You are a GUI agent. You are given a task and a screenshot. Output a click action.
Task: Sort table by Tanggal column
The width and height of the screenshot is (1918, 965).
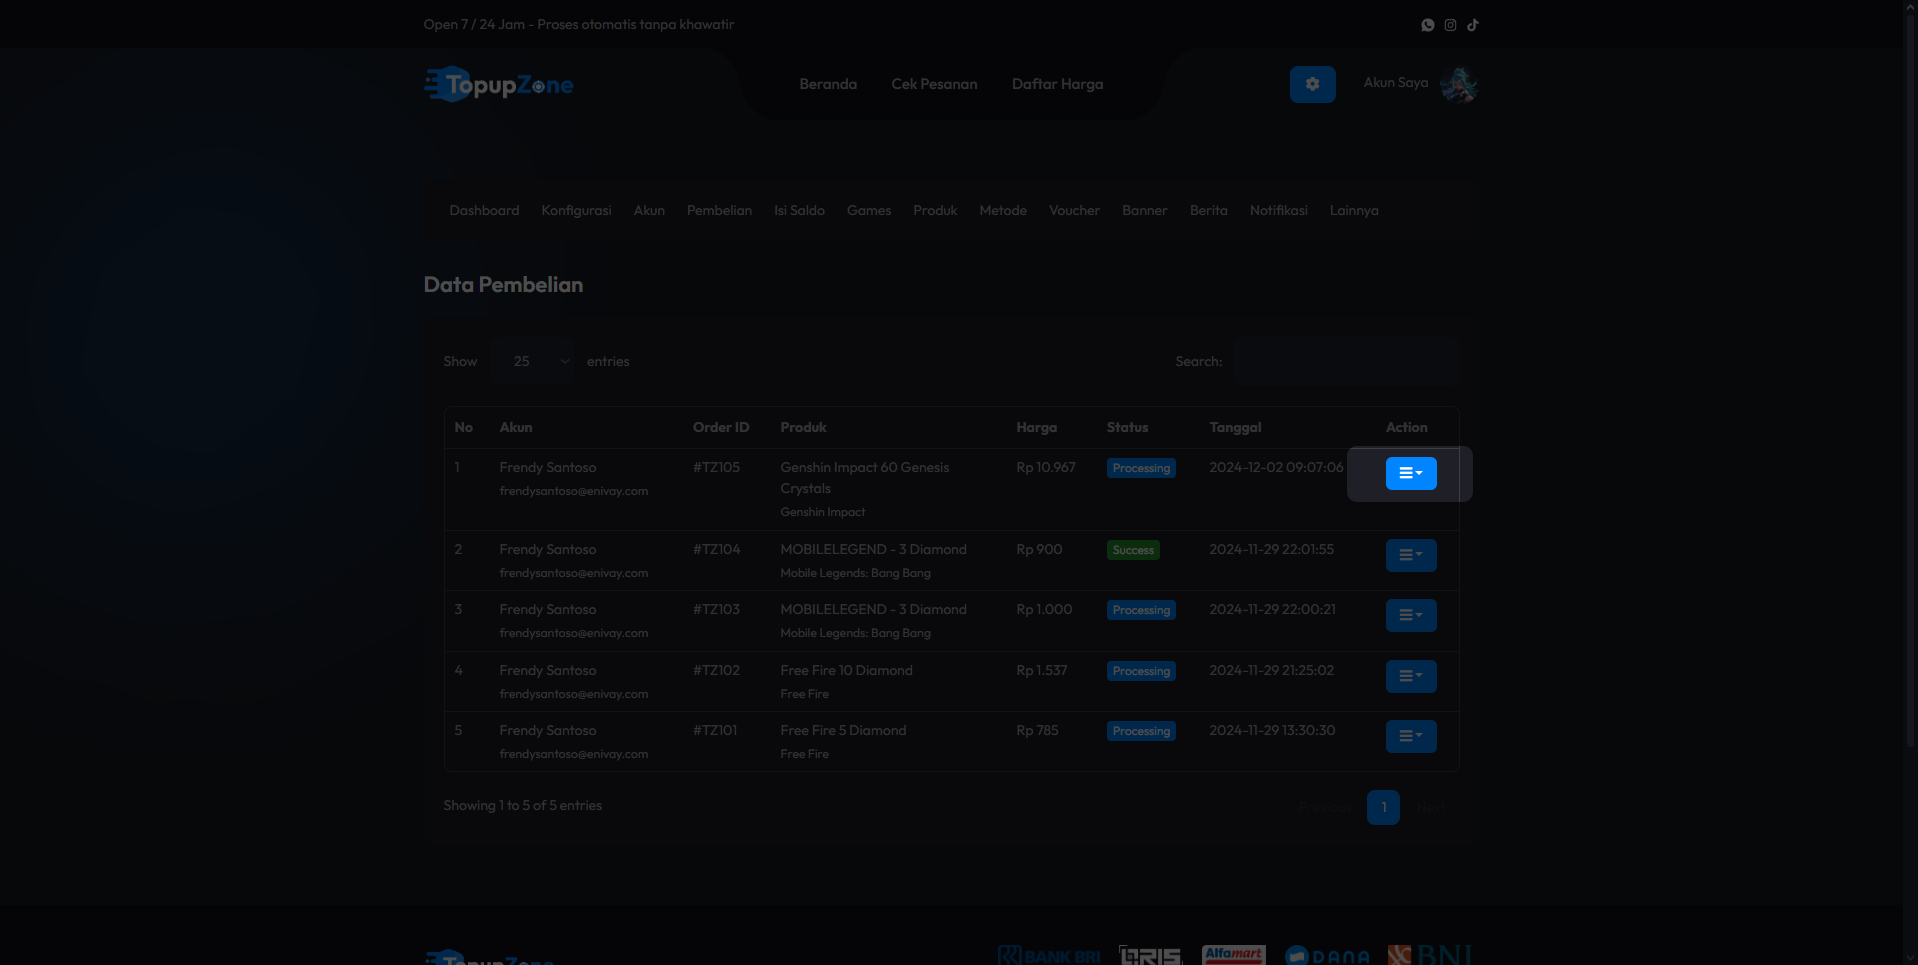1235,427
